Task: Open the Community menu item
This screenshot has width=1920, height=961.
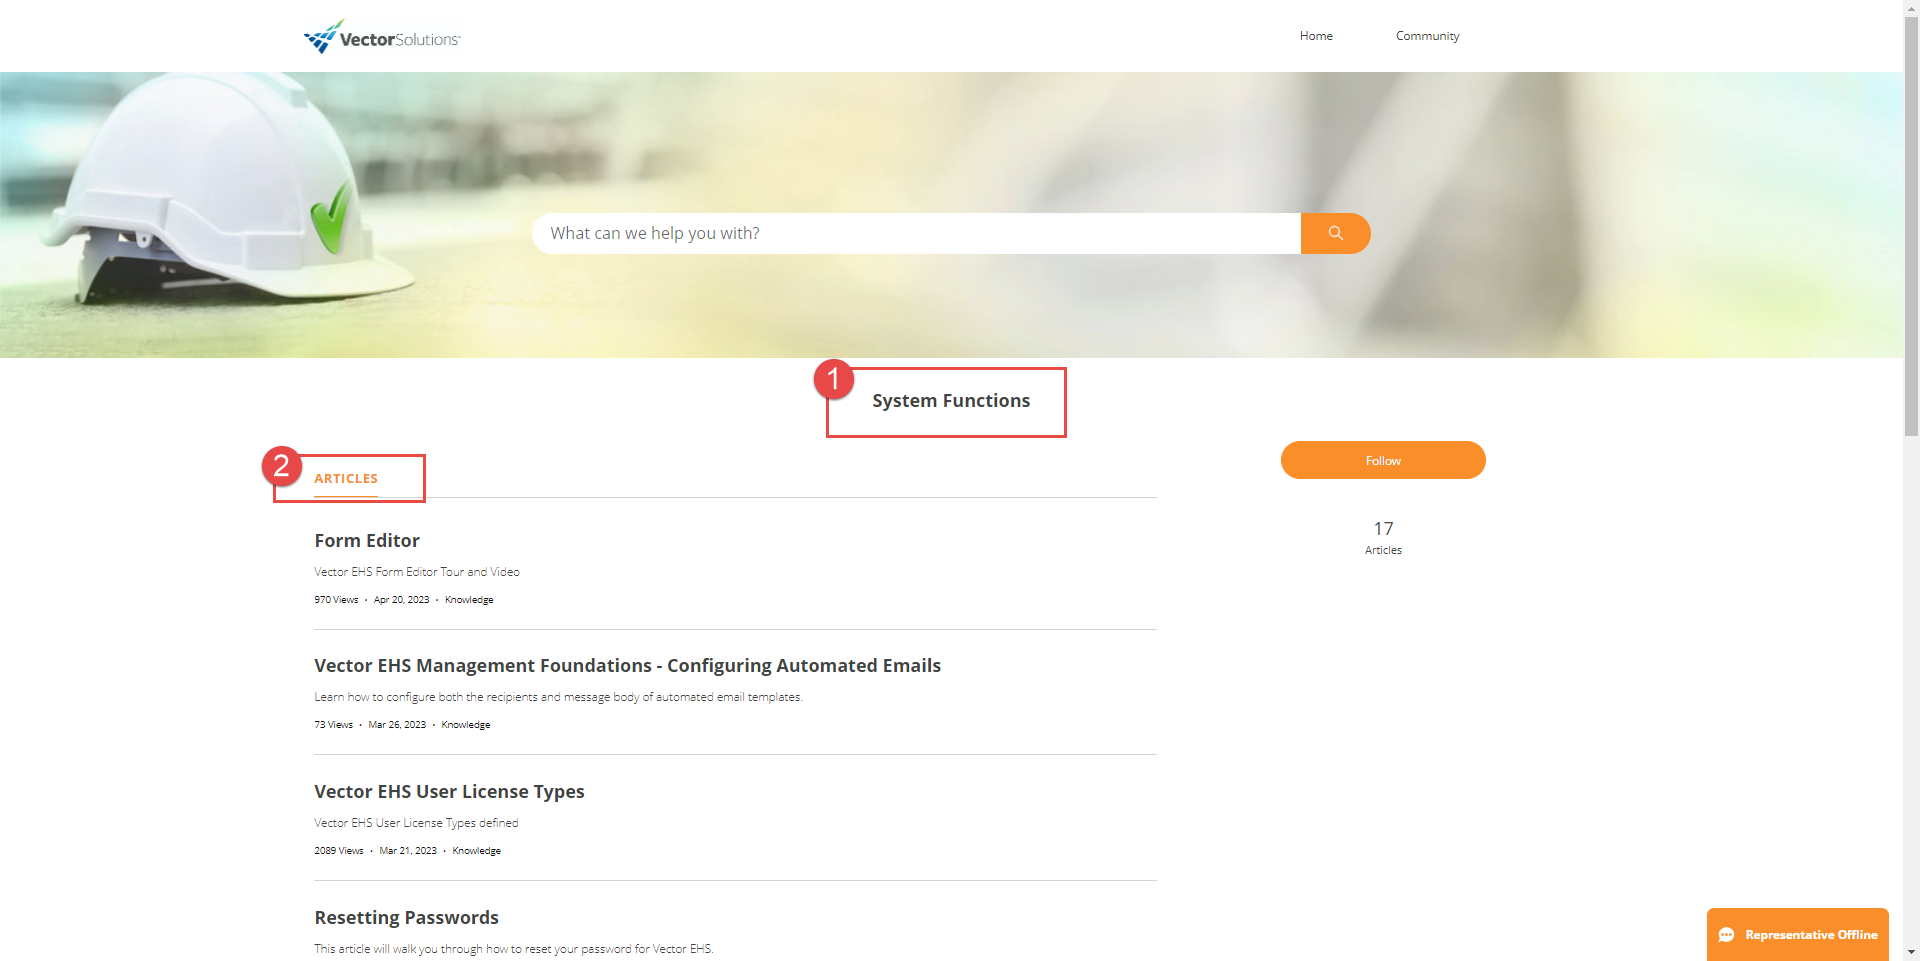Action: (x=1427, y=36)
